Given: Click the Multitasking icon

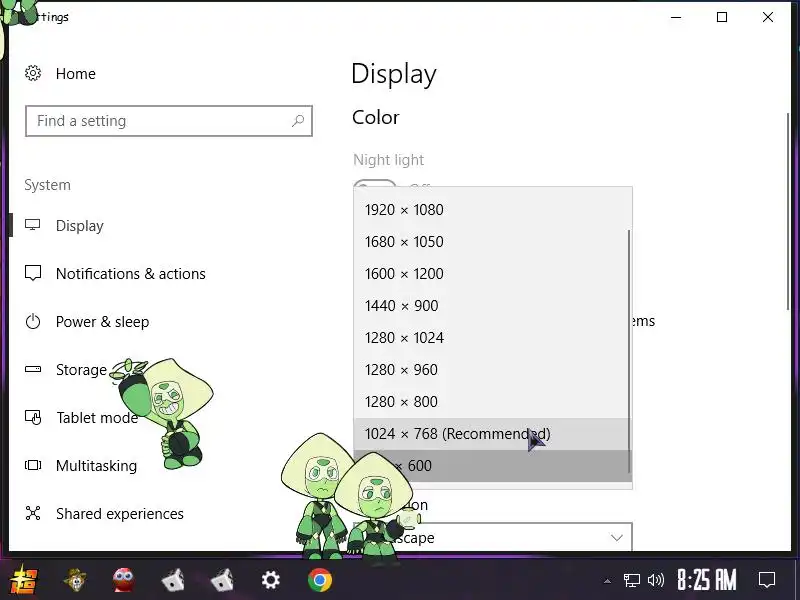Looking at the screenshot, I should (x=33, y=465).
